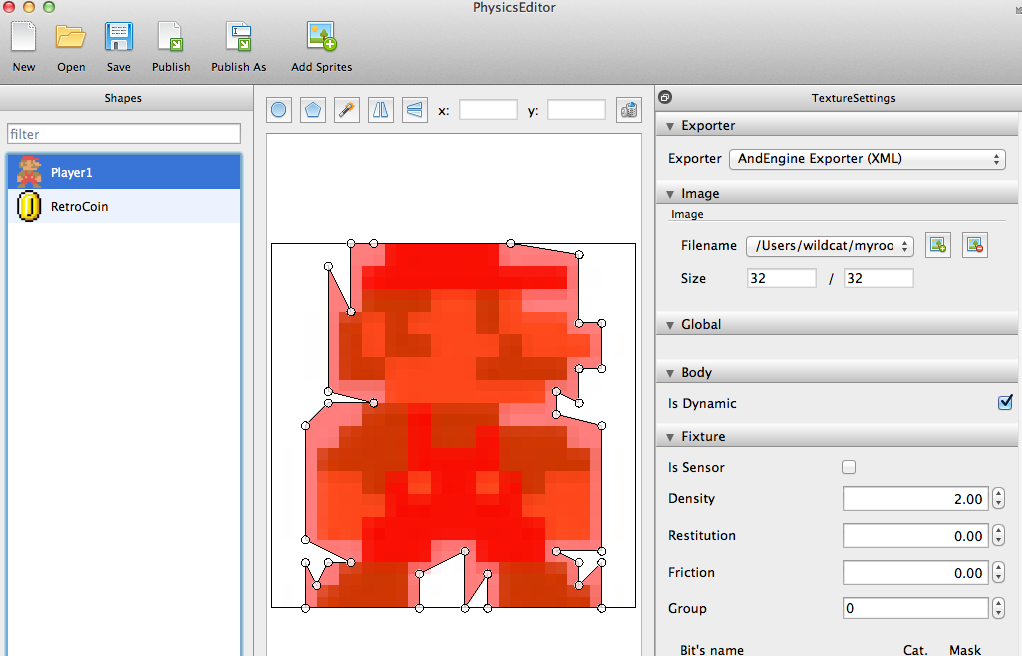The width and height of the screenshot is (1022, 656).
Task: Save the project using the floppy disk icon
Action: (119, 37)
